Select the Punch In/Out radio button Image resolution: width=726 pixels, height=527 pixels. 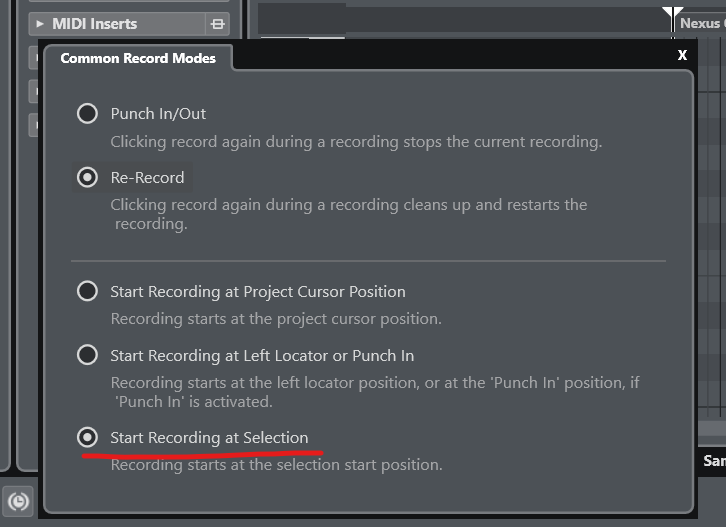[x=87, y=113]
